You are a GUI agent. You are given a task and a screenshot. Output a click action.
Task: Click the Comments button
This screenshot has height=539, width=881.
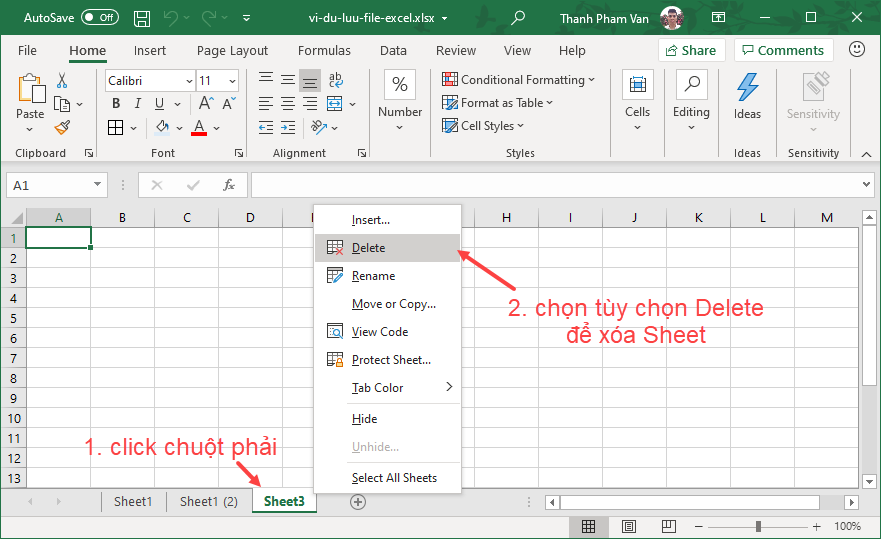tap(784, 51)
